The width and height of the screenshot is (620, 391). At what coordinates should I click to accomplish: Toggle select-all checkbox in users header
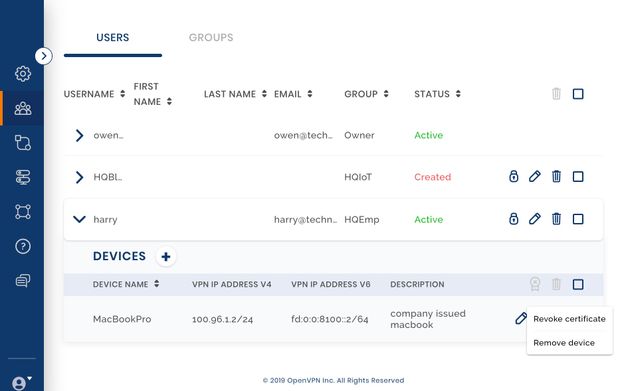point(578,94)
